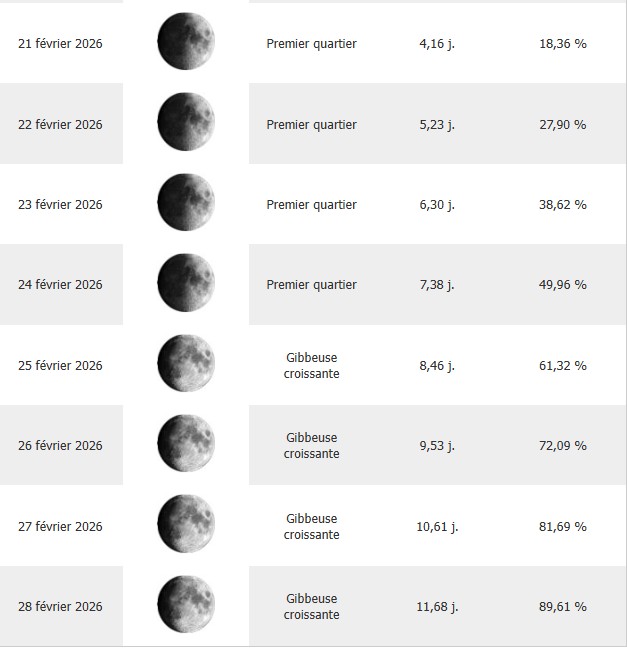Select the date 24 février 2026
The height and width of the screenshot is (648, 627).
(61, 285)
